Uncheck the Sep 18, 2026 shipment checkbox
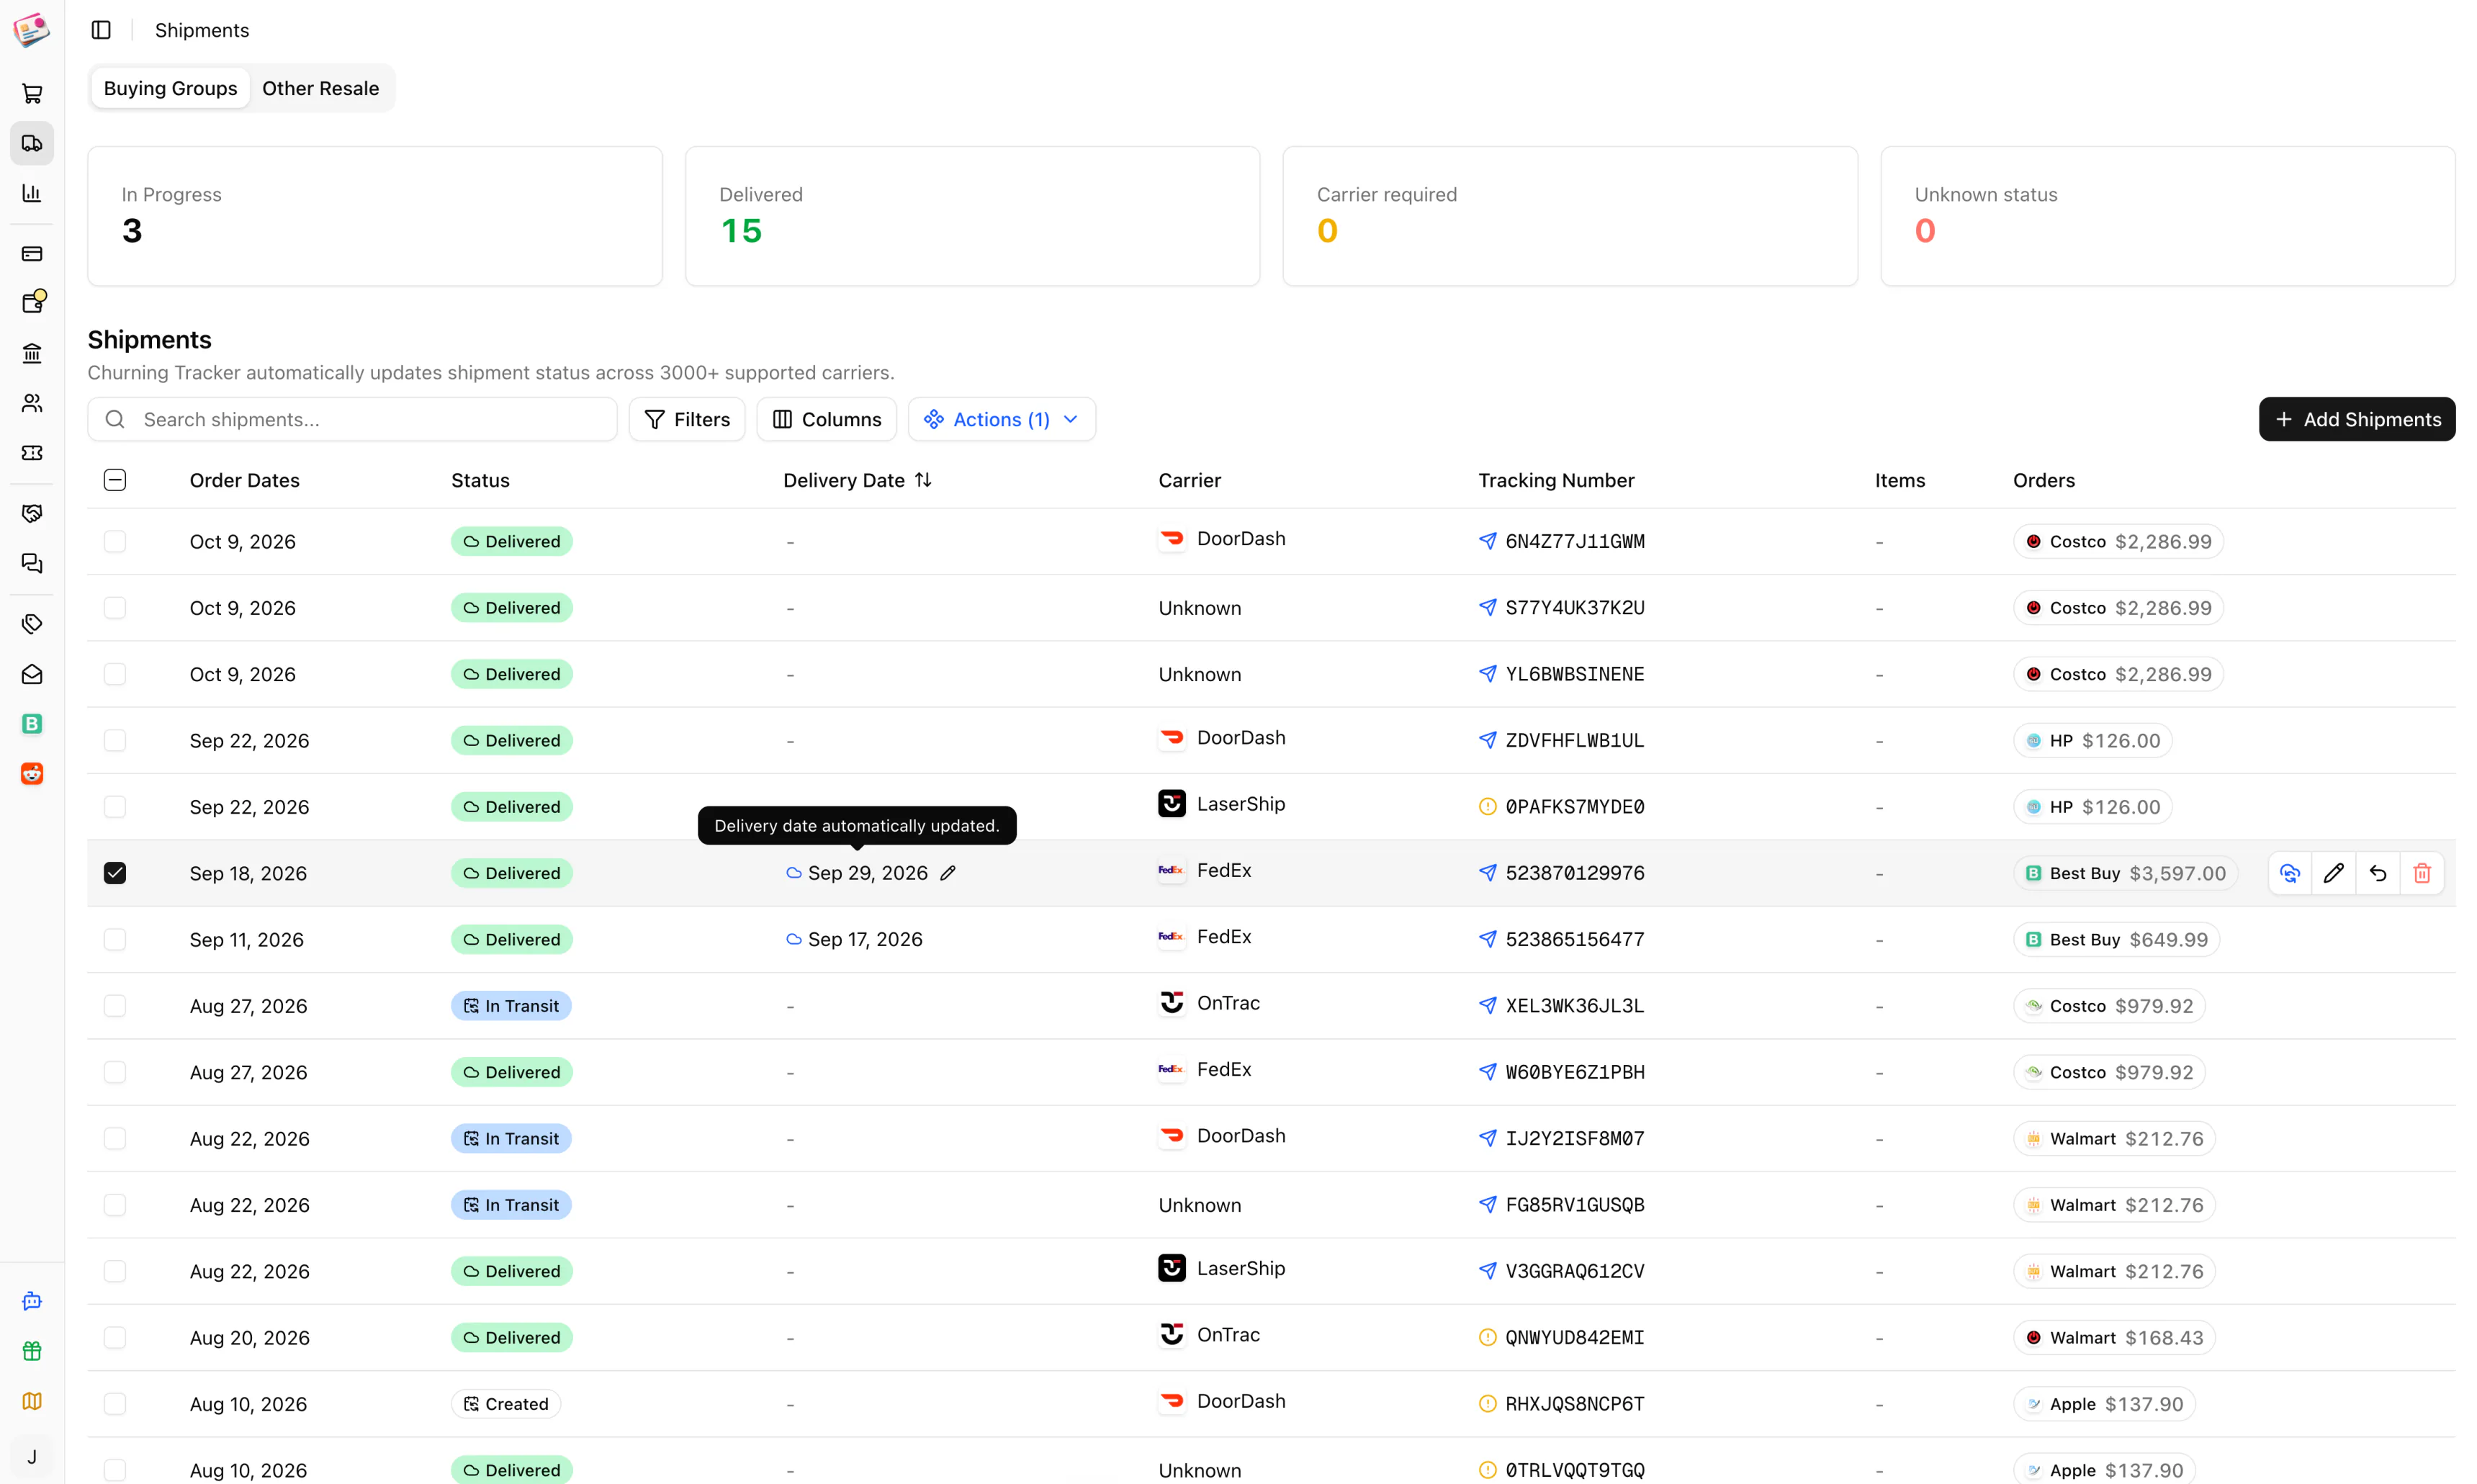The image size is (2477, 1484). tap(115, 873)
